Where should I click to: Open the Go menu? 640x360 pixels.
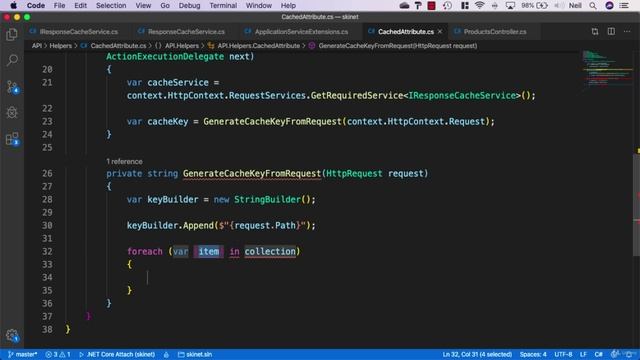[x=165, y=5]
